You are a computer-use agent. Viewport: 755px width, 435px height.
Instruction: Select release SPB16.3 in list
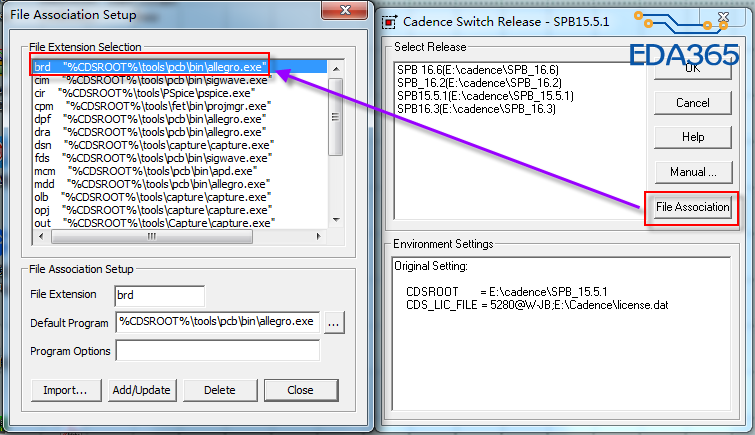tap(476, 109)
